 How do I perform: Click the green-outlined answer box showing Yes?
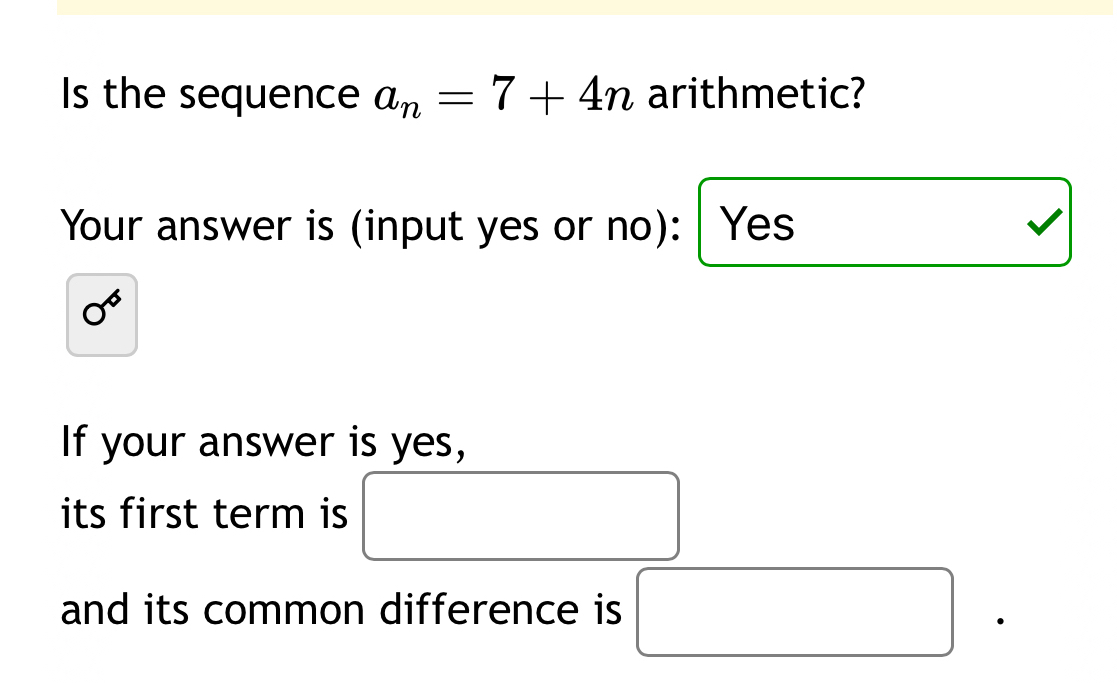pyautogui.click(x=884, y=222)
